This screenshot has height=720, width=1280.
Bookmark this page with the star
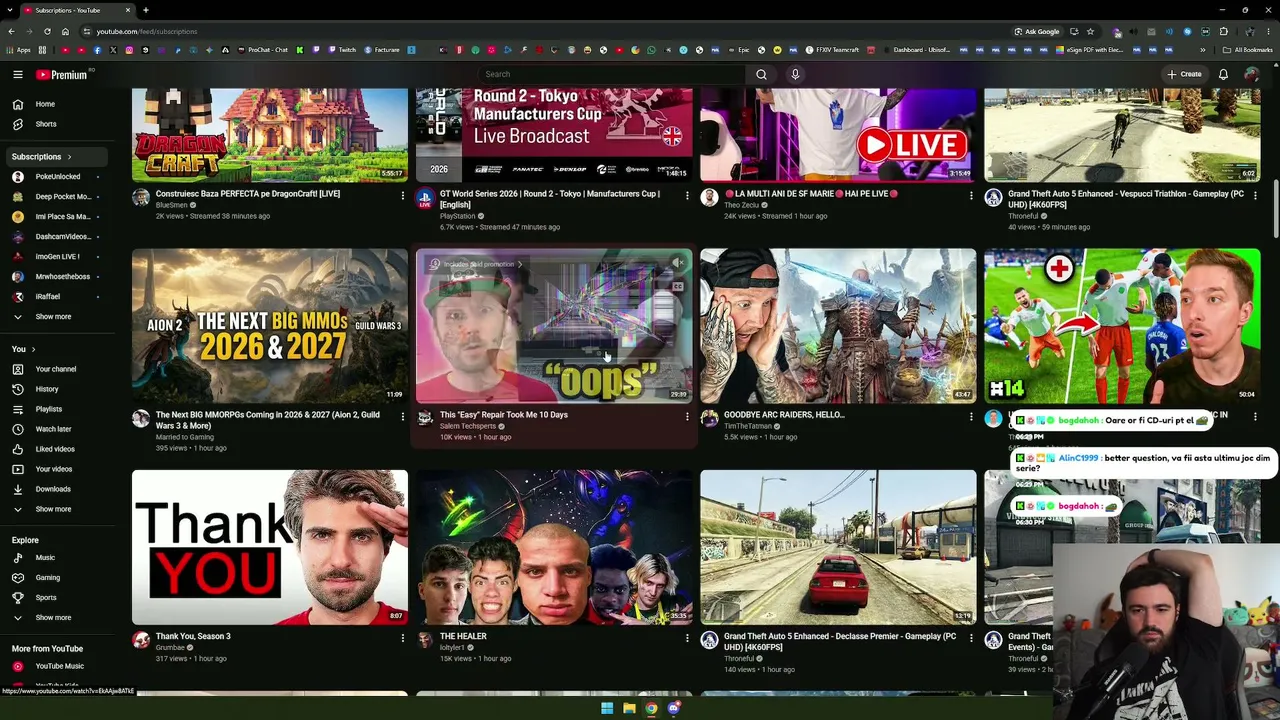point(1090,31)
